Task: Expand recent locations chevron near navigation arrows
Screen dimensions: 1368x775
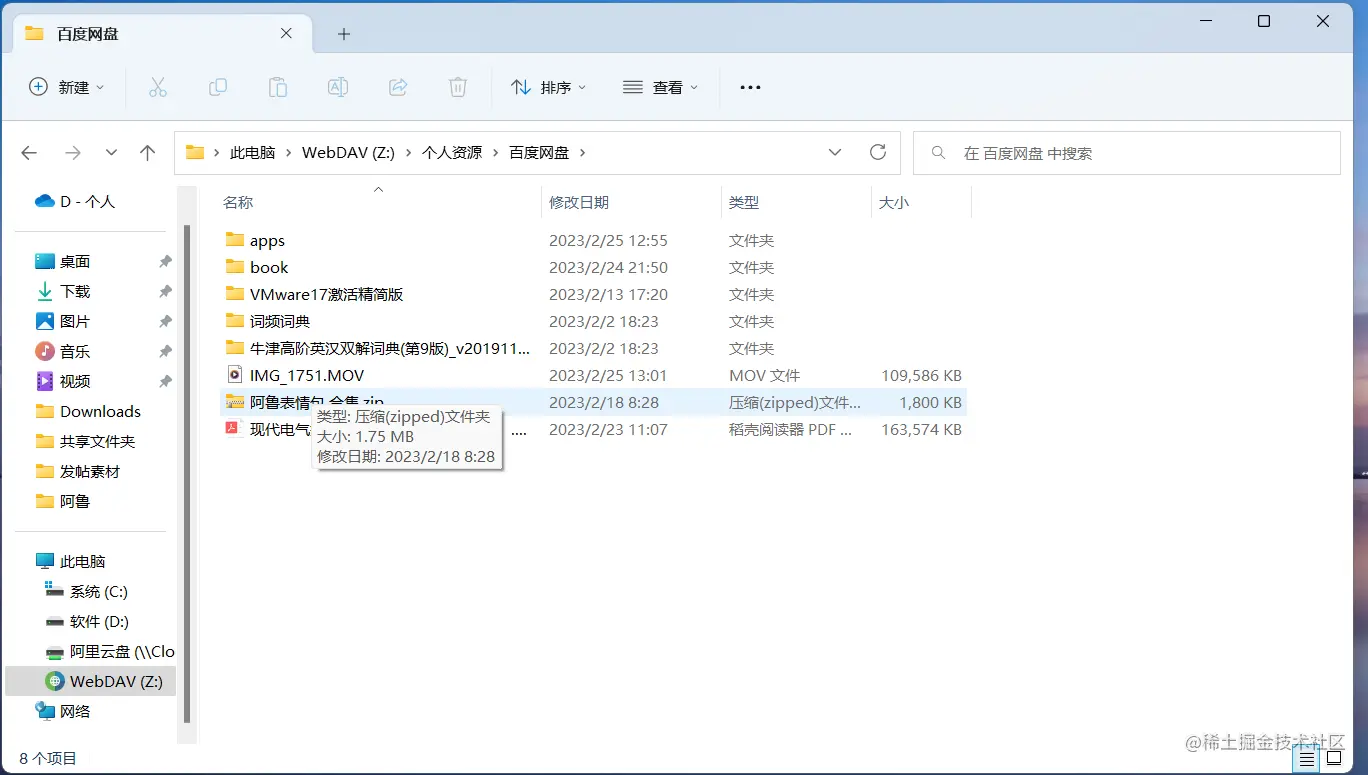Action: pyautogui.click(x=111, y=153)
